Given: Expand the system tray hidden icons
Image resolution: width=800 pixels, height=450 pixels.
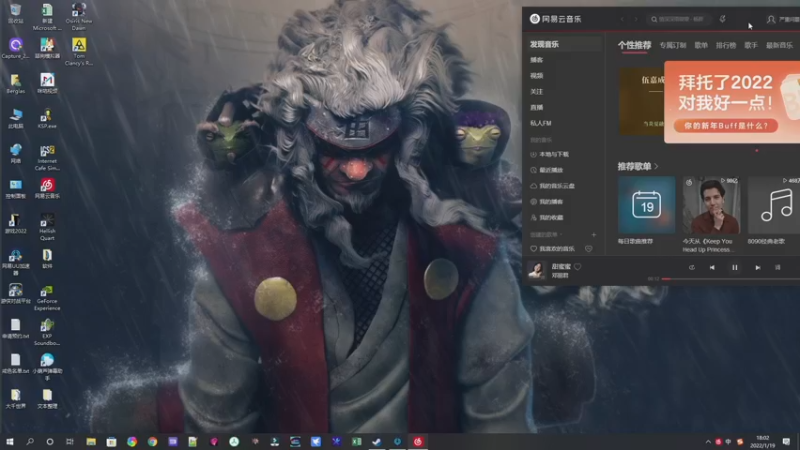Looking at the screenshot, I should pyautogui.click(x=708, y=442).
